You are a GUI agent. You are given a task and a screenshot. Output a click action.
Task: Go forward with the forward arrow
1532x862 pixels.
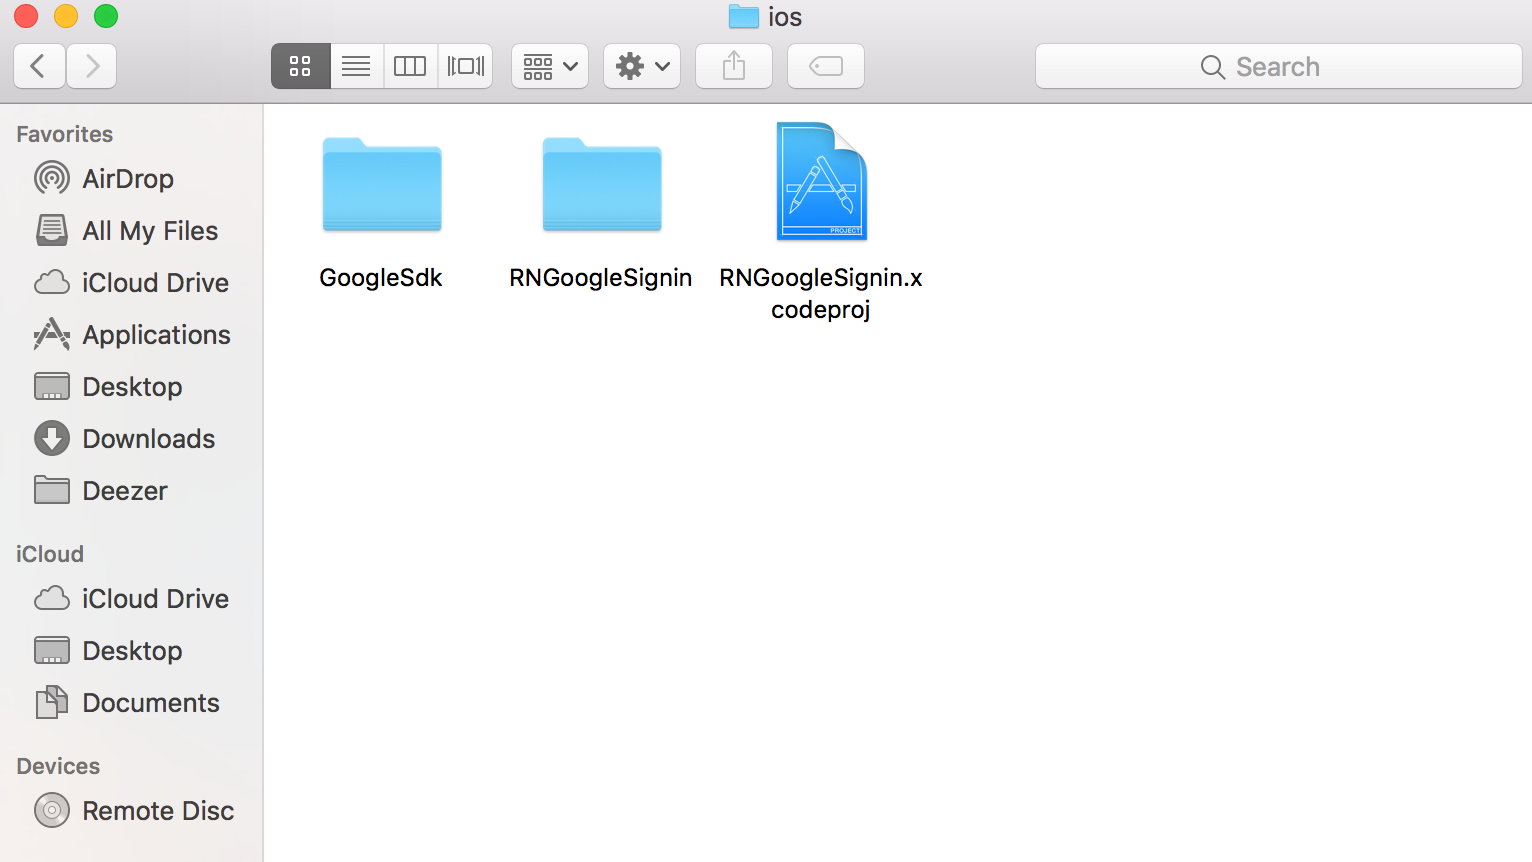tap(92, 66)
